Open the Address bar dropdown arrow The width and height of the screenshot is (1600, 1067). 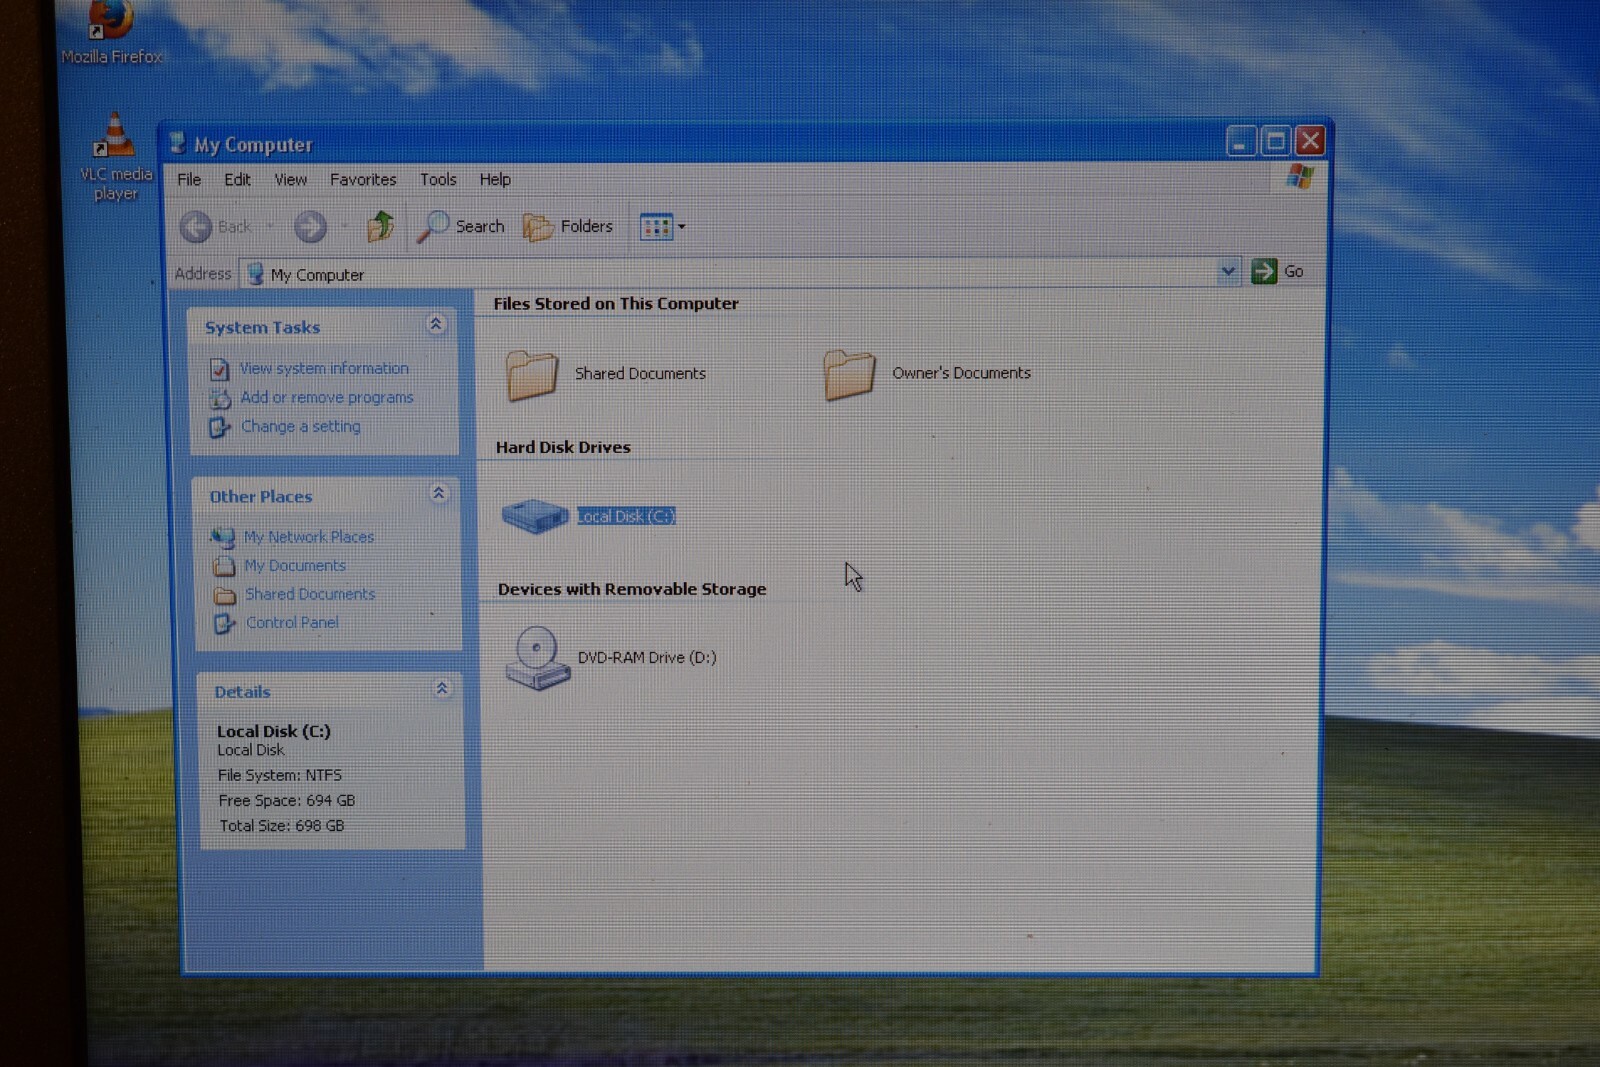coord(1228,271)
